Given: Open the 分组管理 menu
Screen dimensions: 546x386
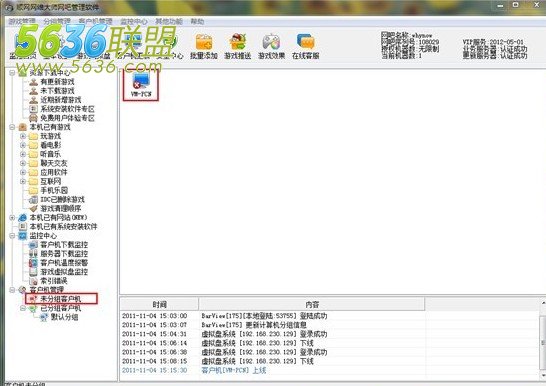Looking at the screenshot, I should pyautogui.click(x=57, y=22).
